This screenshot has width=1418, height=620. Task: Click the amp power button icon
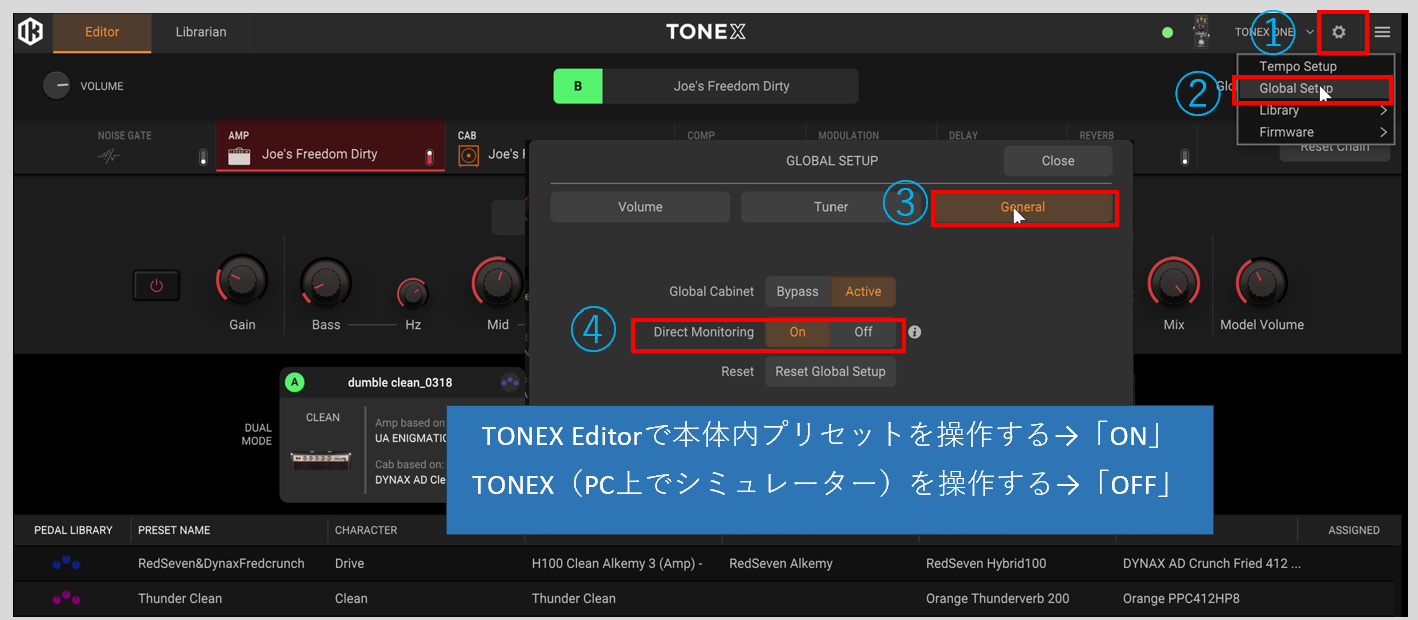(x=155, y=285)
